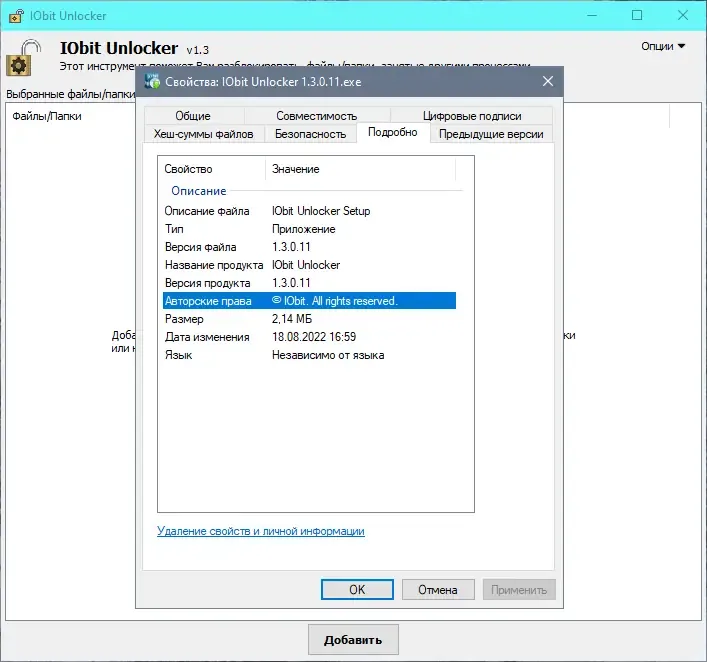Switch to the Безопасность tab
Viewport: 707px width, 662px height.
pyautogui.click(x=310, y=134)
